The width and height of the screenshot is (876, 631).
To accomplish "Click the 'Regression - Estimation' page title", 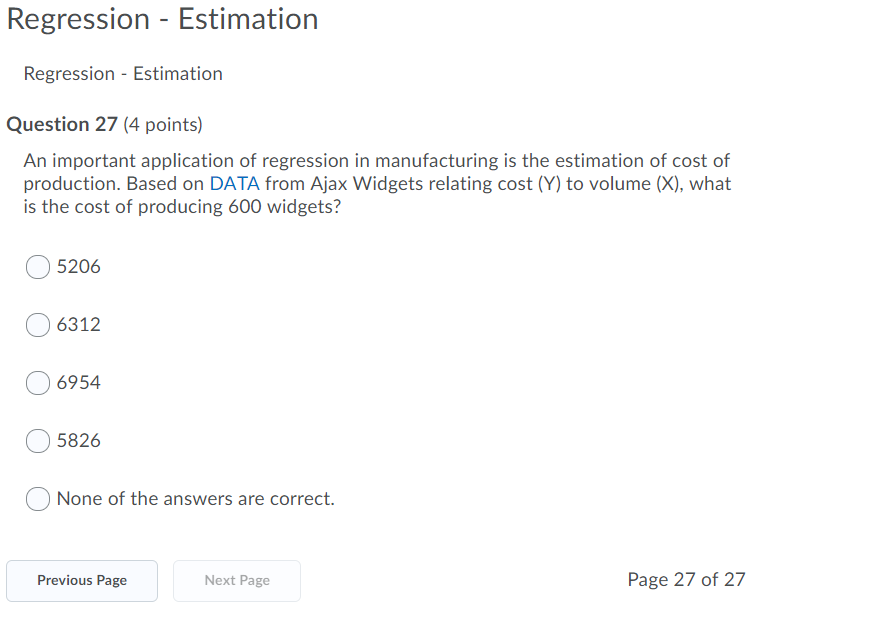I will pos(164,19).
